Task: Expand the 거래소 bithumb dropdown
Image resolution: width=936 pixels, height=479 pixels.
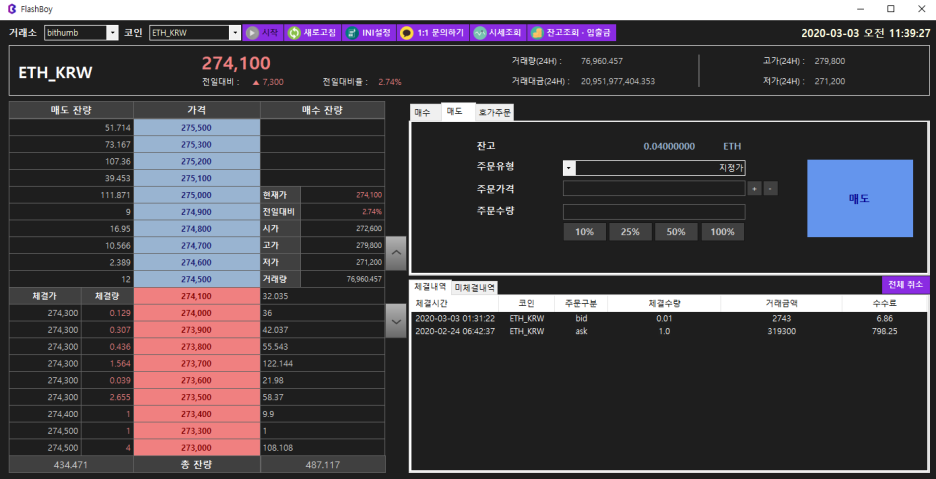Action: point(111,33)
